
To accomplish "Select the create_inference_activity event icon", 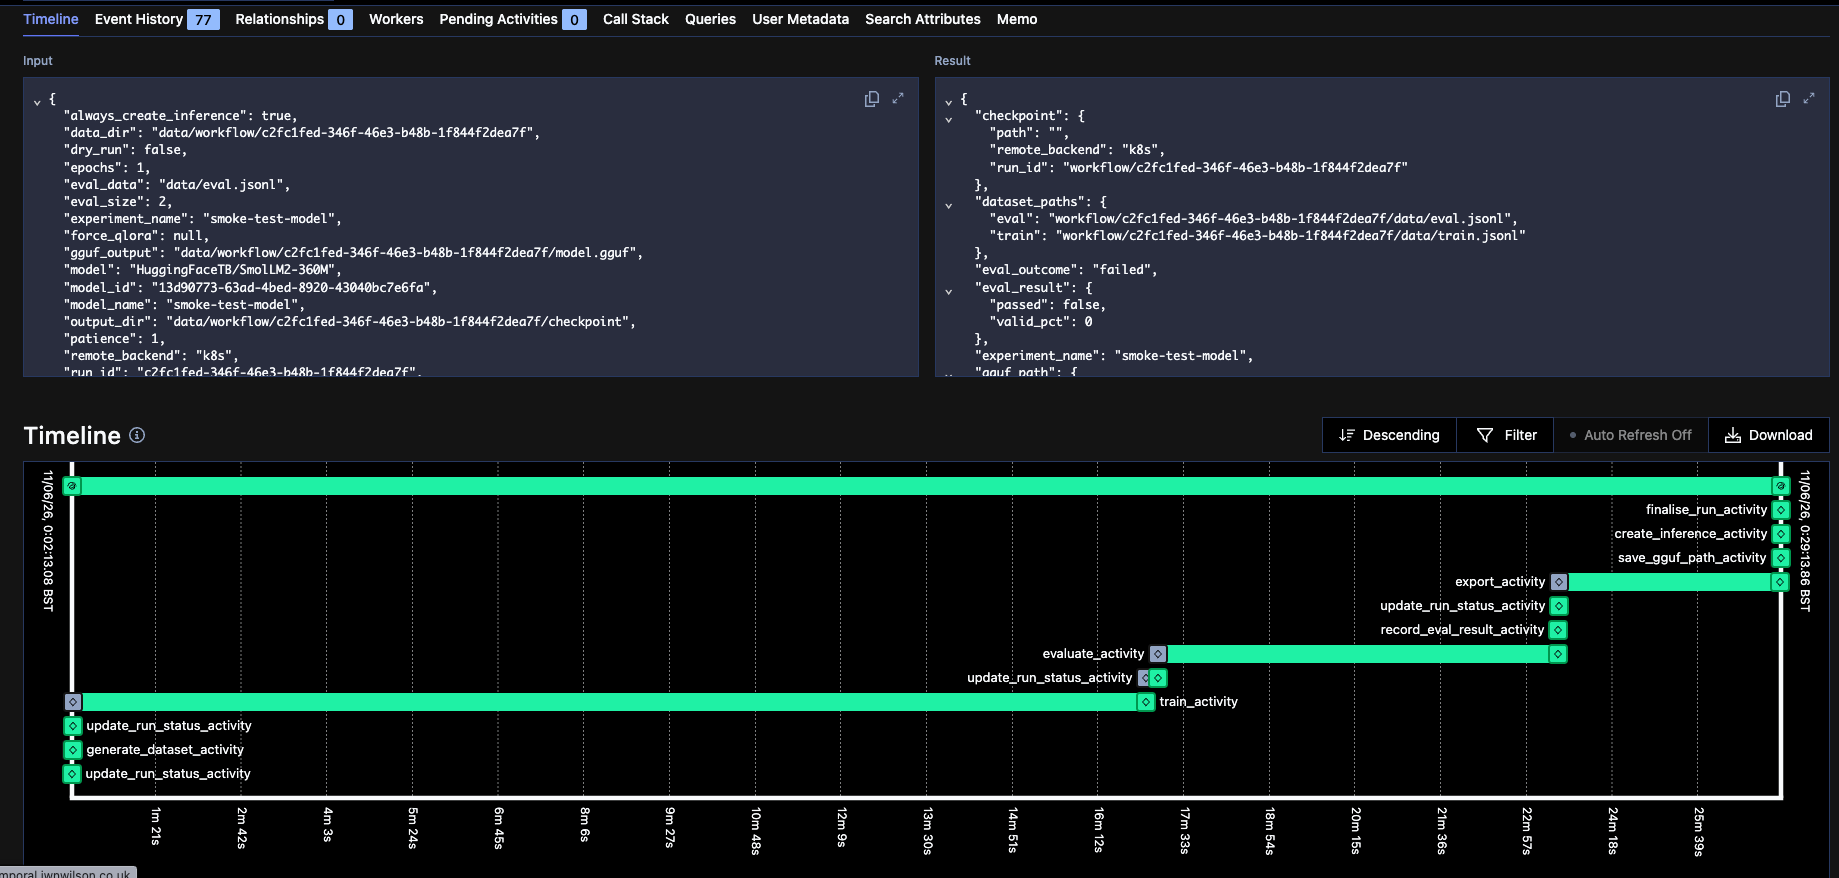I will point(1781,534).
